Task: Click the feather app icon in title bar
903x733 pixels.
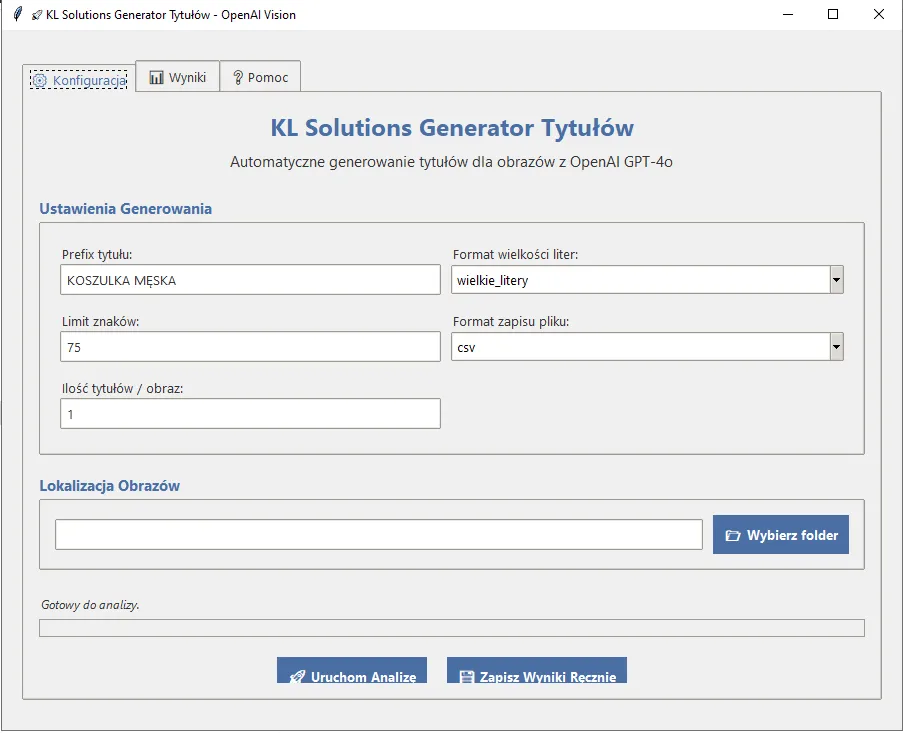Action: (x=17, y=14)
